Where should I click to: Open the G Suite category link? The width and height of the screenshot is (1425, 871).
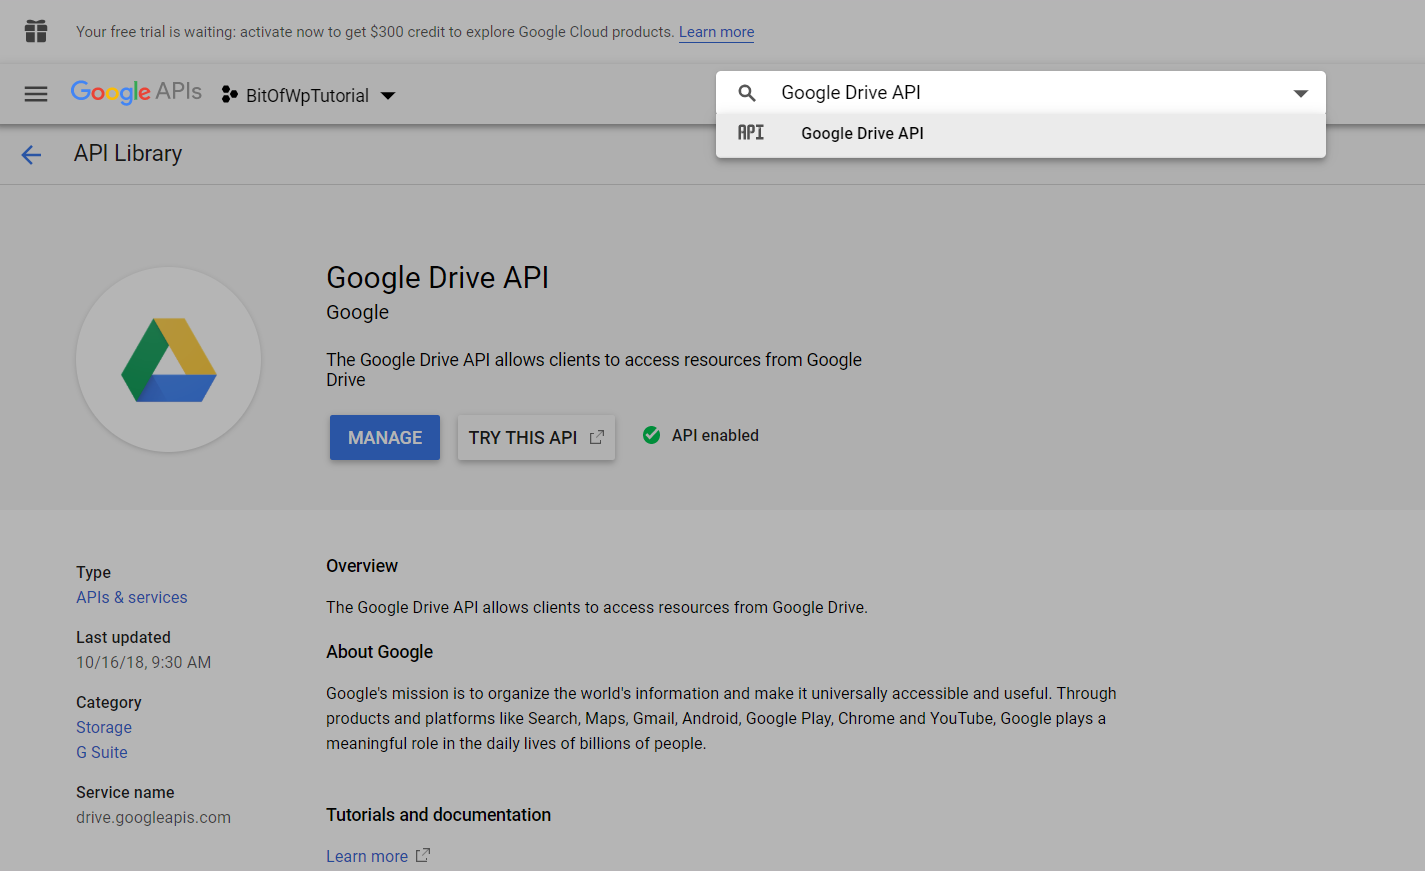click(x=102, y=752)
